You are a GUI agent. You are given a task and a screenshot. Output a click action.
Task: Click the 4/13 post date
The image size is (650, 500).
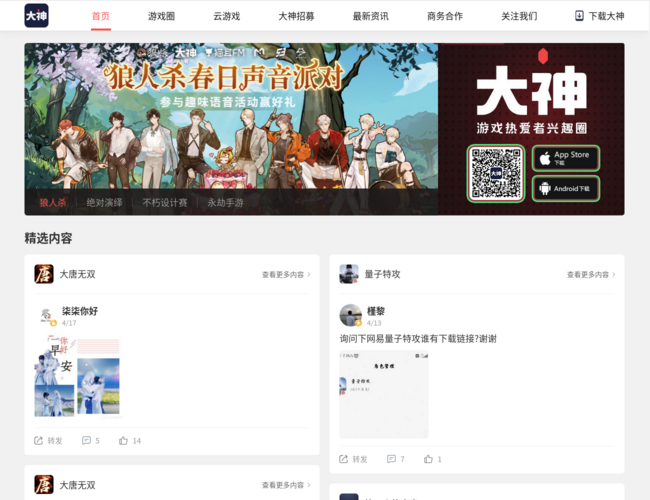[374, 323]
